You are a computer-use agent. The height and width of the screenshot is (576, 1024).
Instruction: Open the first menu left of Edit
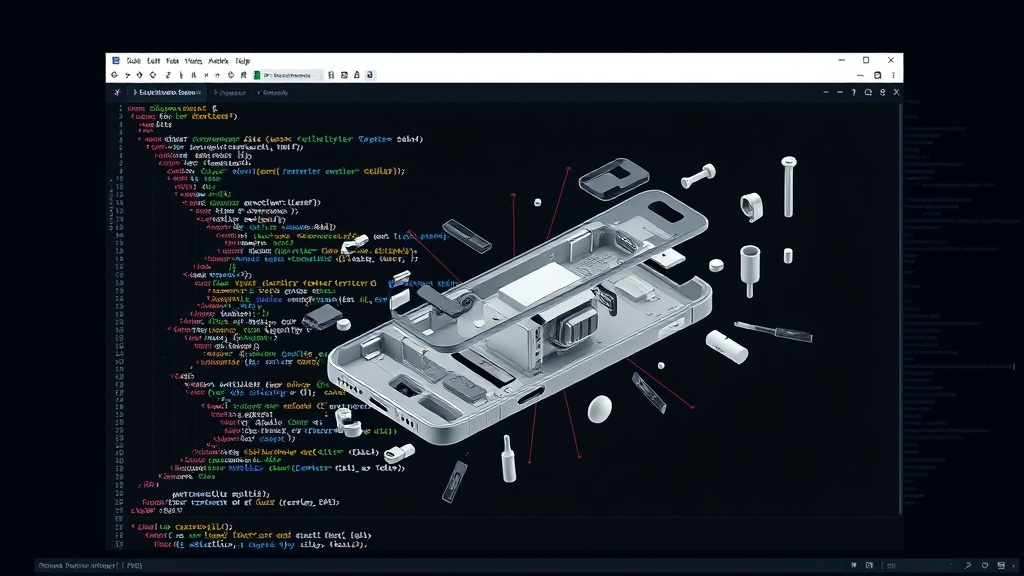(133, 61)
